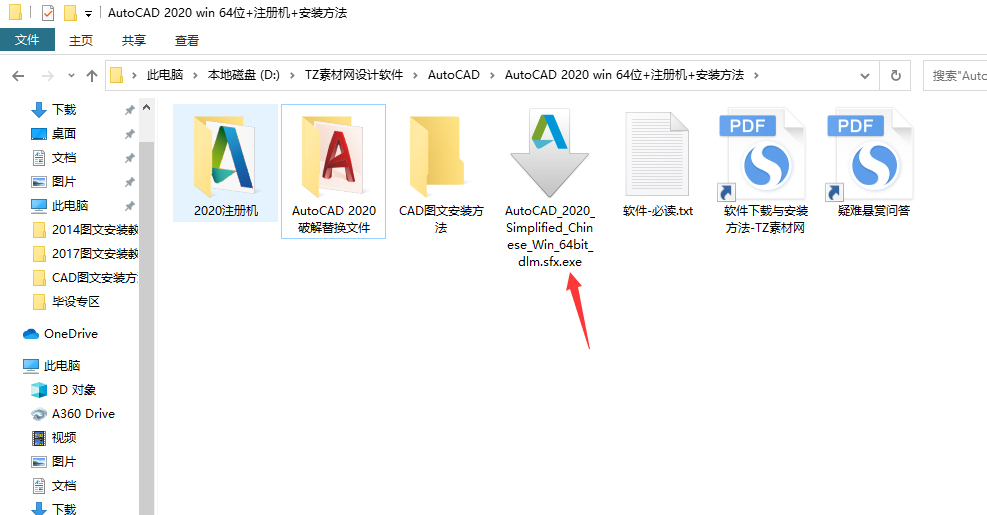Screen dimensions: 987x515
Task: Select the 软件-必读.txt text file icon
Action: 658,154
